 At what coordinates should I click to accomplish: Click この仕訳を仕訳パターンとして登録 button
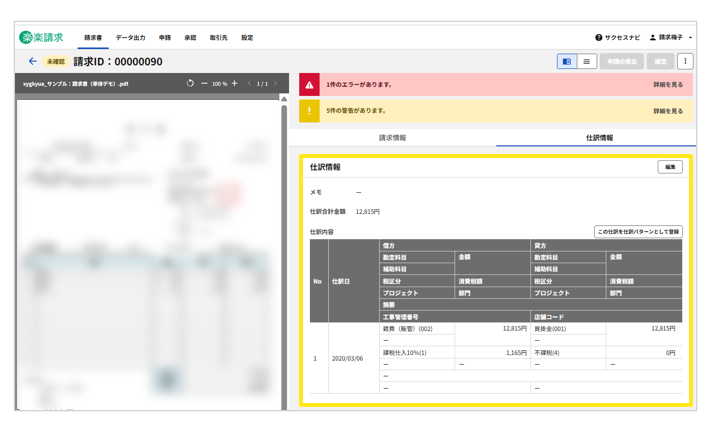tap(638, 231)
